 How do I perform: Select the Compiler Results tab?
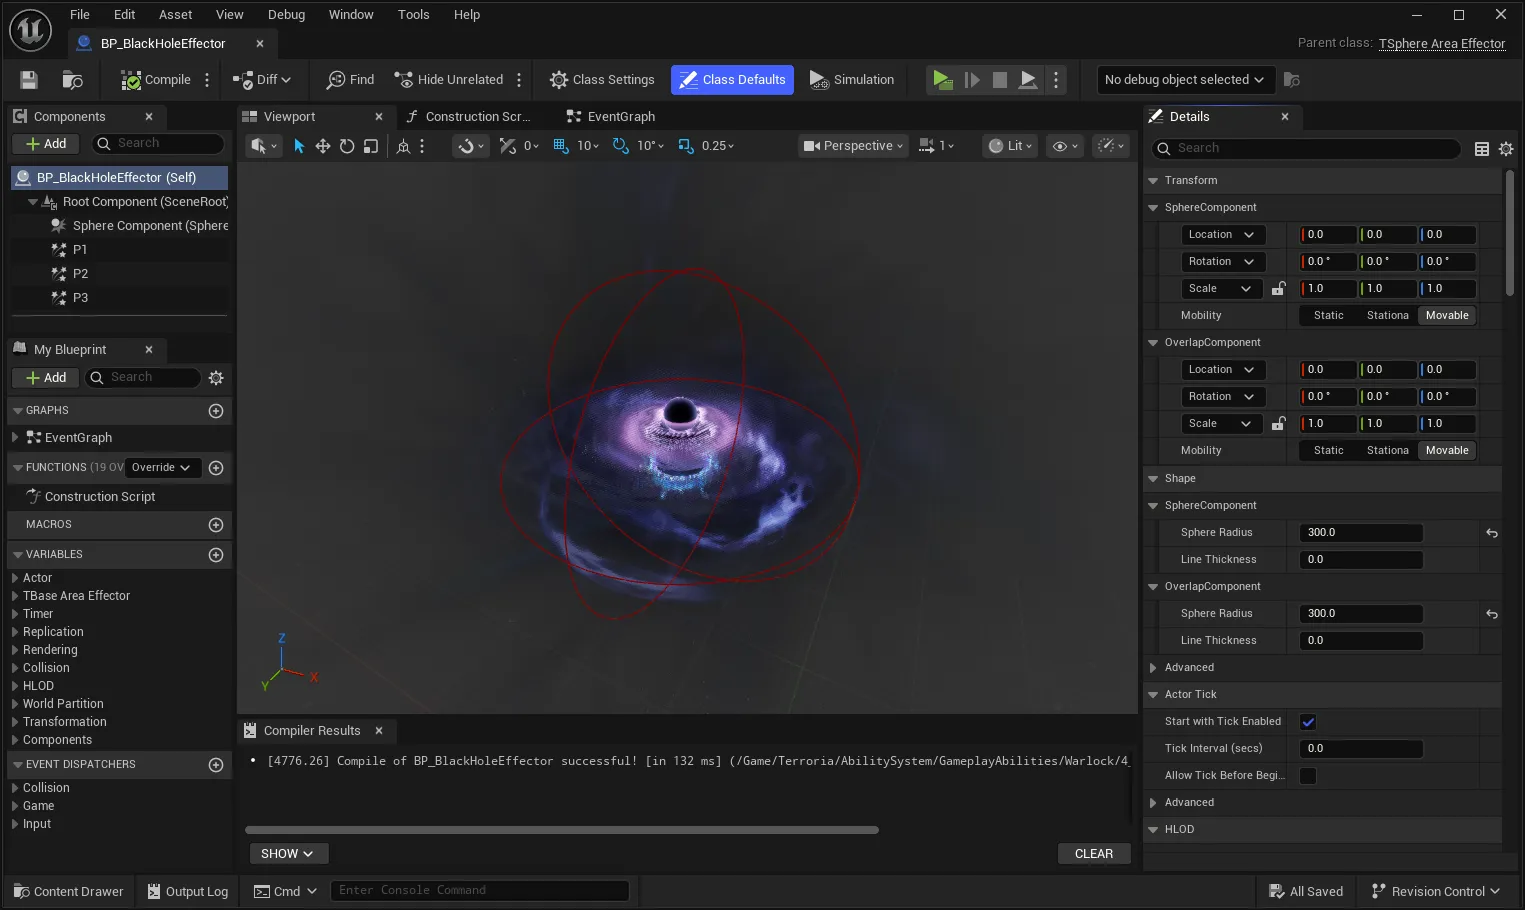pyautogui.click(x=312, y=731)
